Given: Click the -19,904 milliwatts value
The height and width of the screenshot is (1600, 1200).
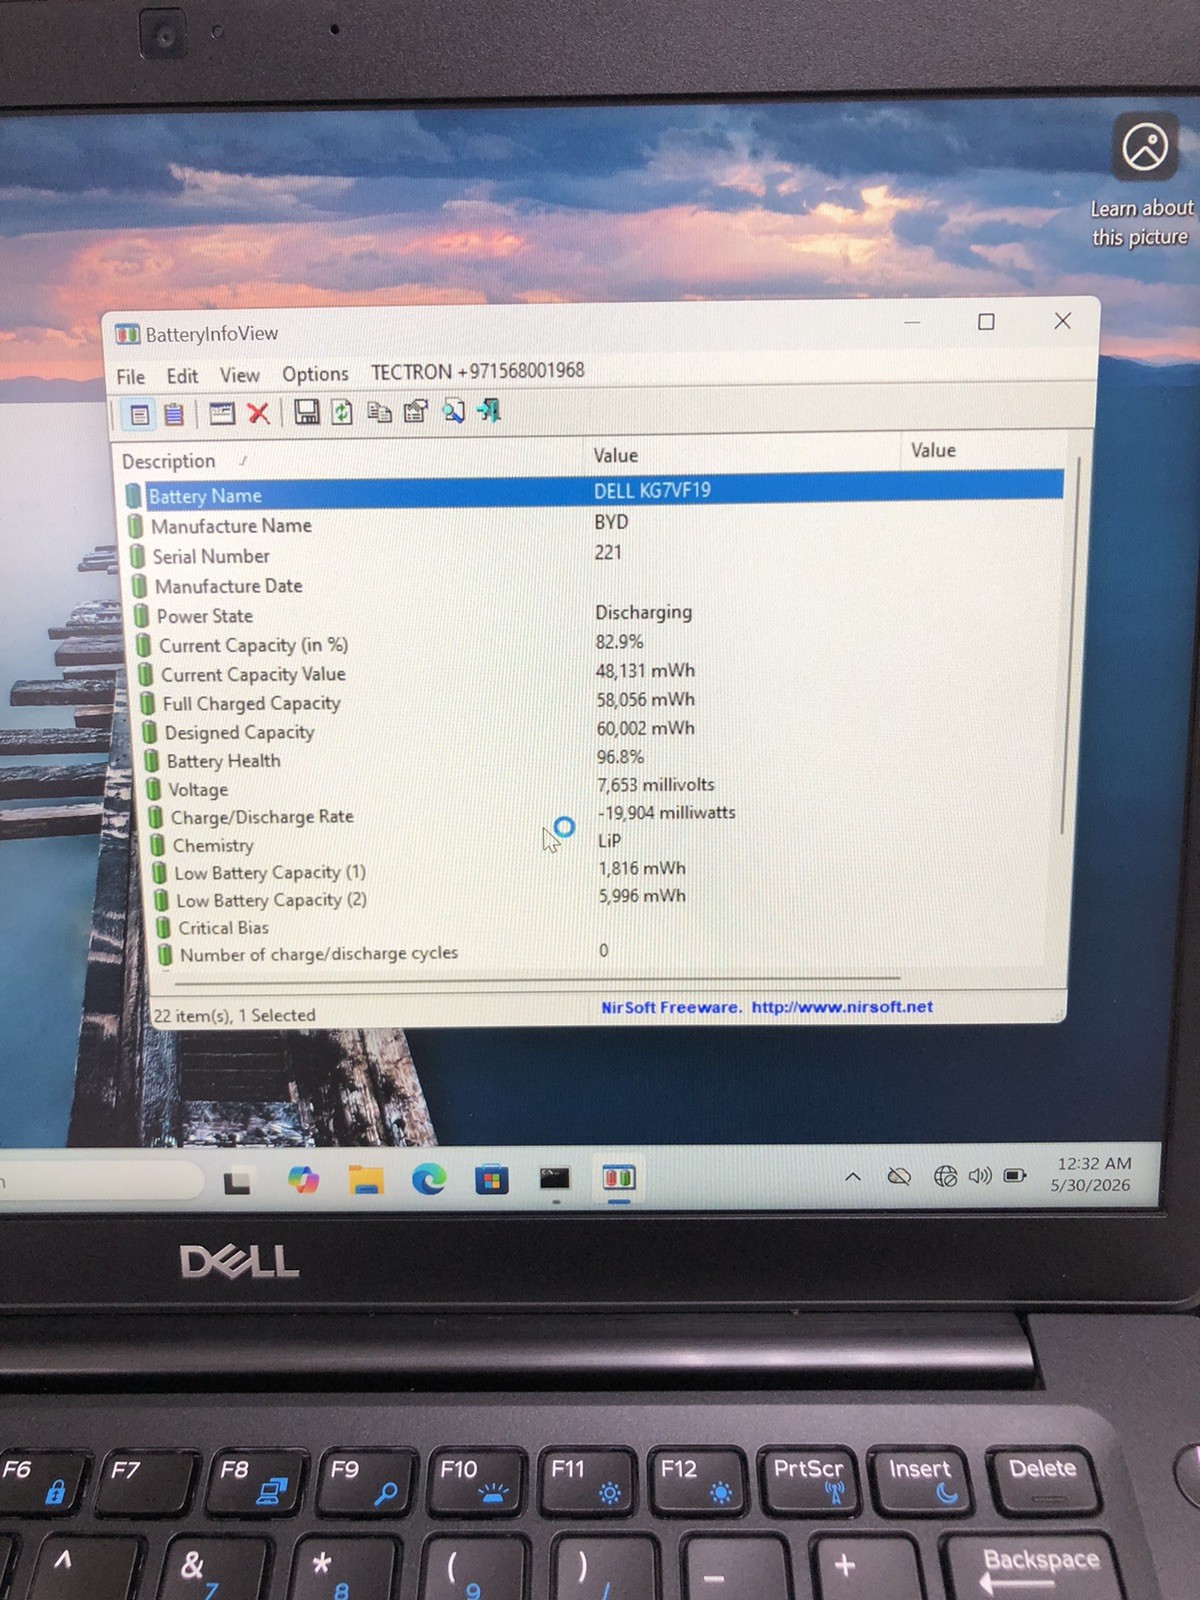Looking at the screenshot, I should coord(666,812).
